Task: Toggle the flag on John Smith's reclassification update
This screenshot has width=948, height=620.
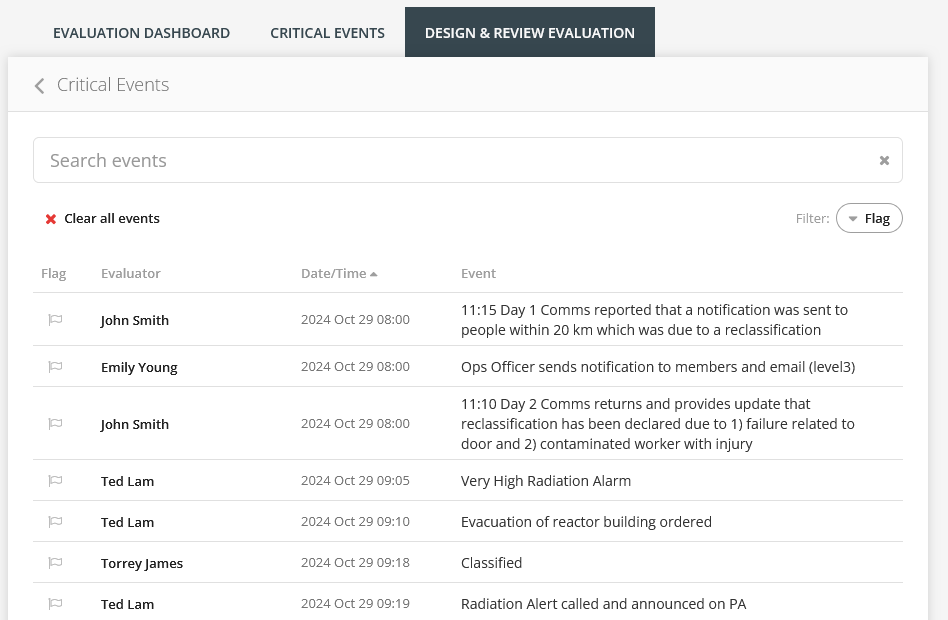Action: click(55, 423)
